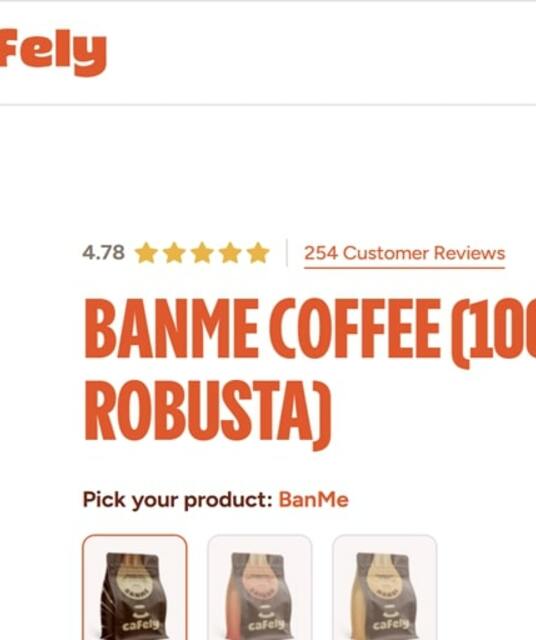Click the round emblem on the first bag
This screenshot has width=536, height=640.
(136, 582)
